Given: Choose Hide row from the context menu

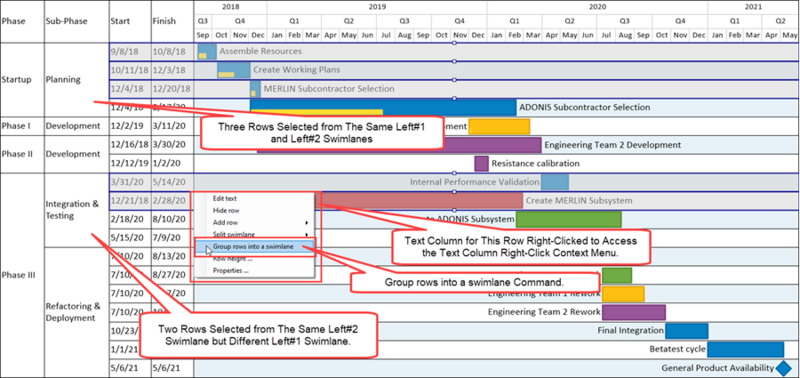Looking at the screenshot, I should pyautogui.click(x=226, y=210).
